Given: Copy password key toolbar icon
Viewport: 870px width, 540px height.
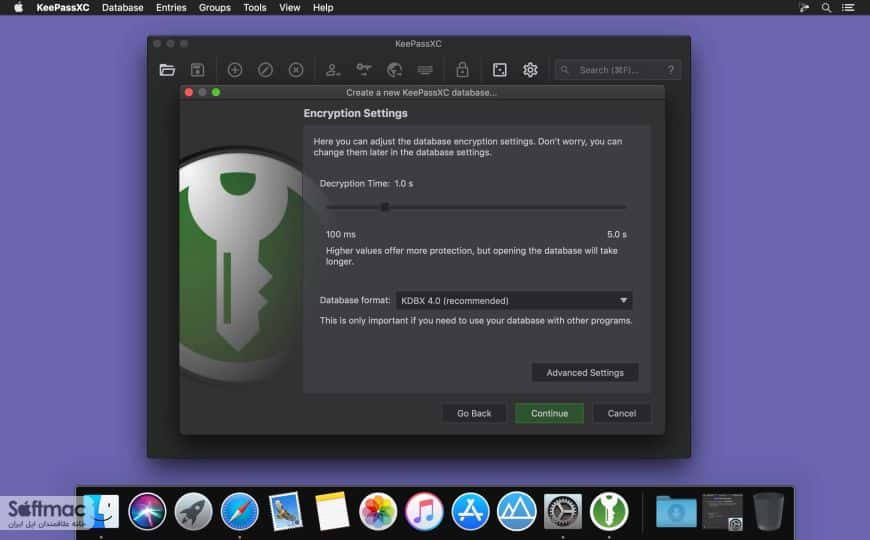Looking at the screenshot, I should click(363, 69).
